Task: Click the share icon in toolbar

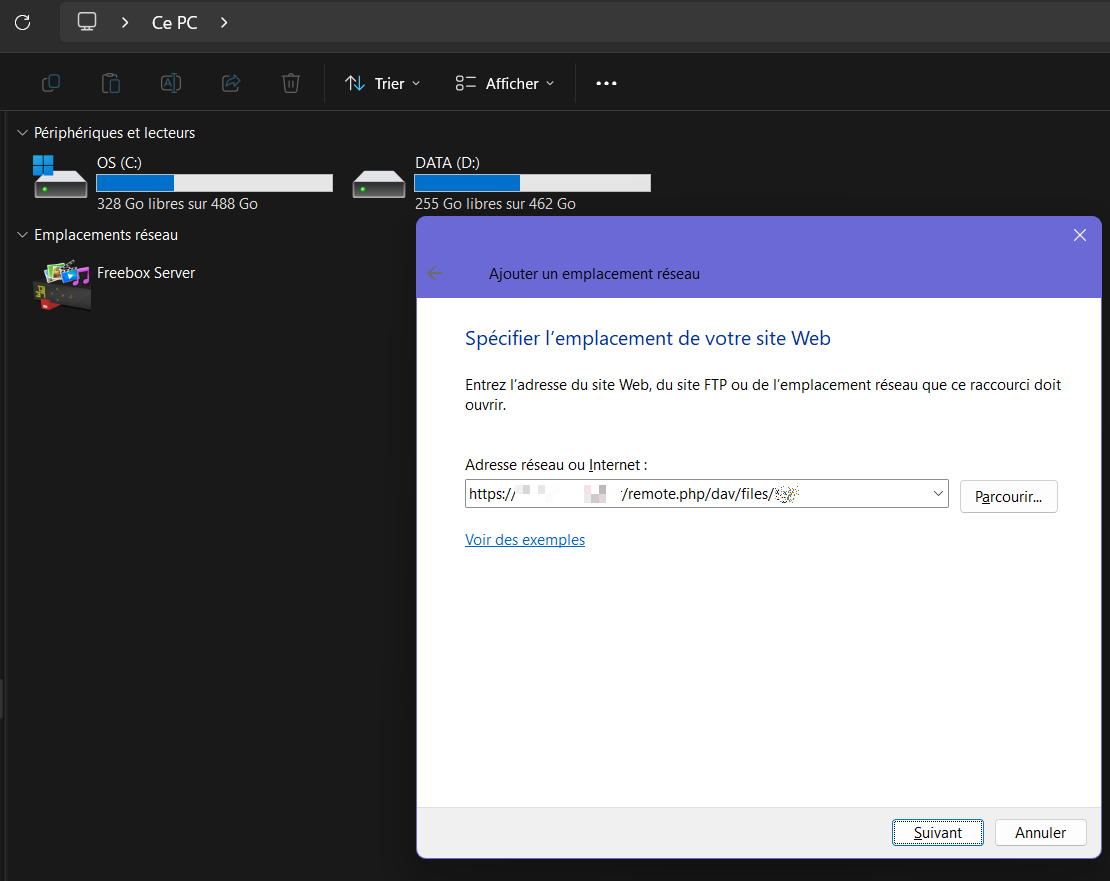Action: pyautogui.click(x=231, y=83)
